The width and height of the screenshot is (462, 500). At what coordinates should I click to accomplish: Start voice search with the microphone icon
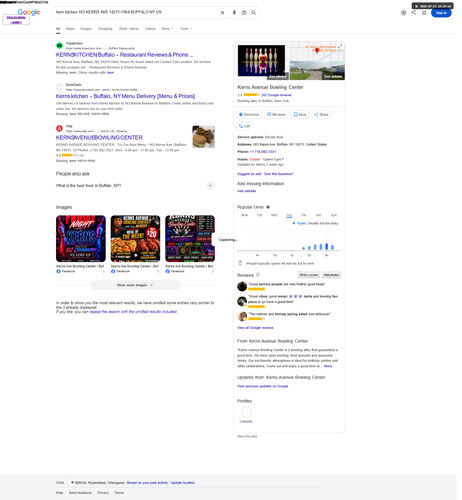pos(234,13)
